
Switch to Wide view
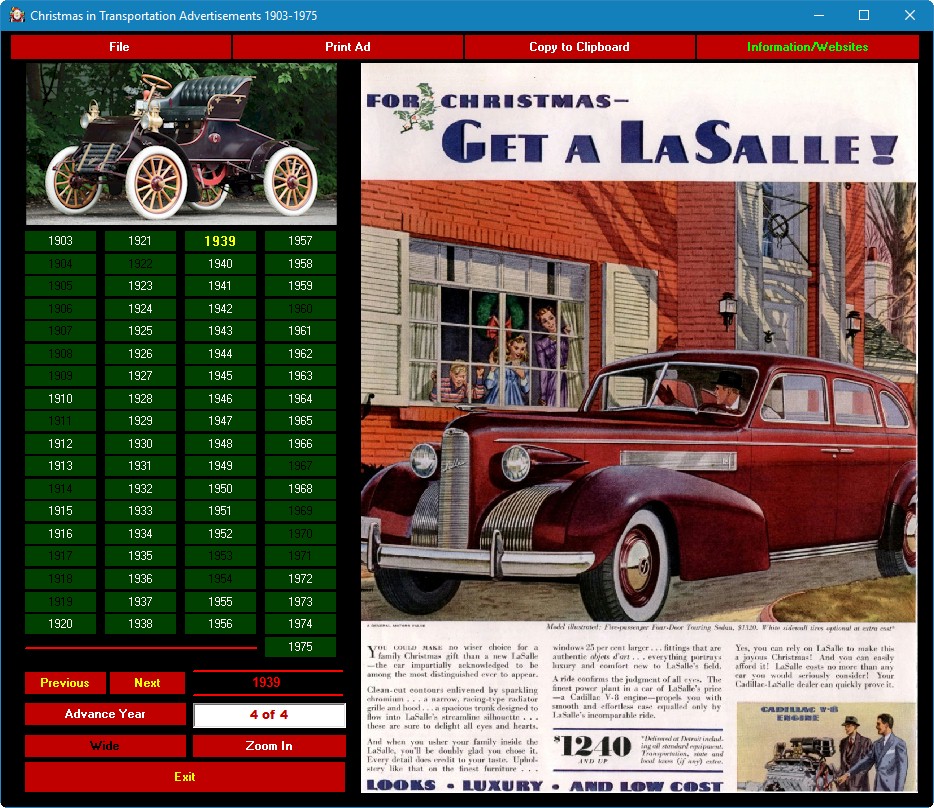coord(105,745)
